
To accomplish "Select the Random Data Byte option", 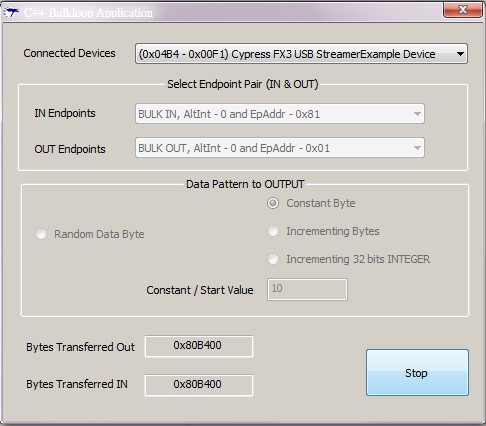I will pos(41,234).
